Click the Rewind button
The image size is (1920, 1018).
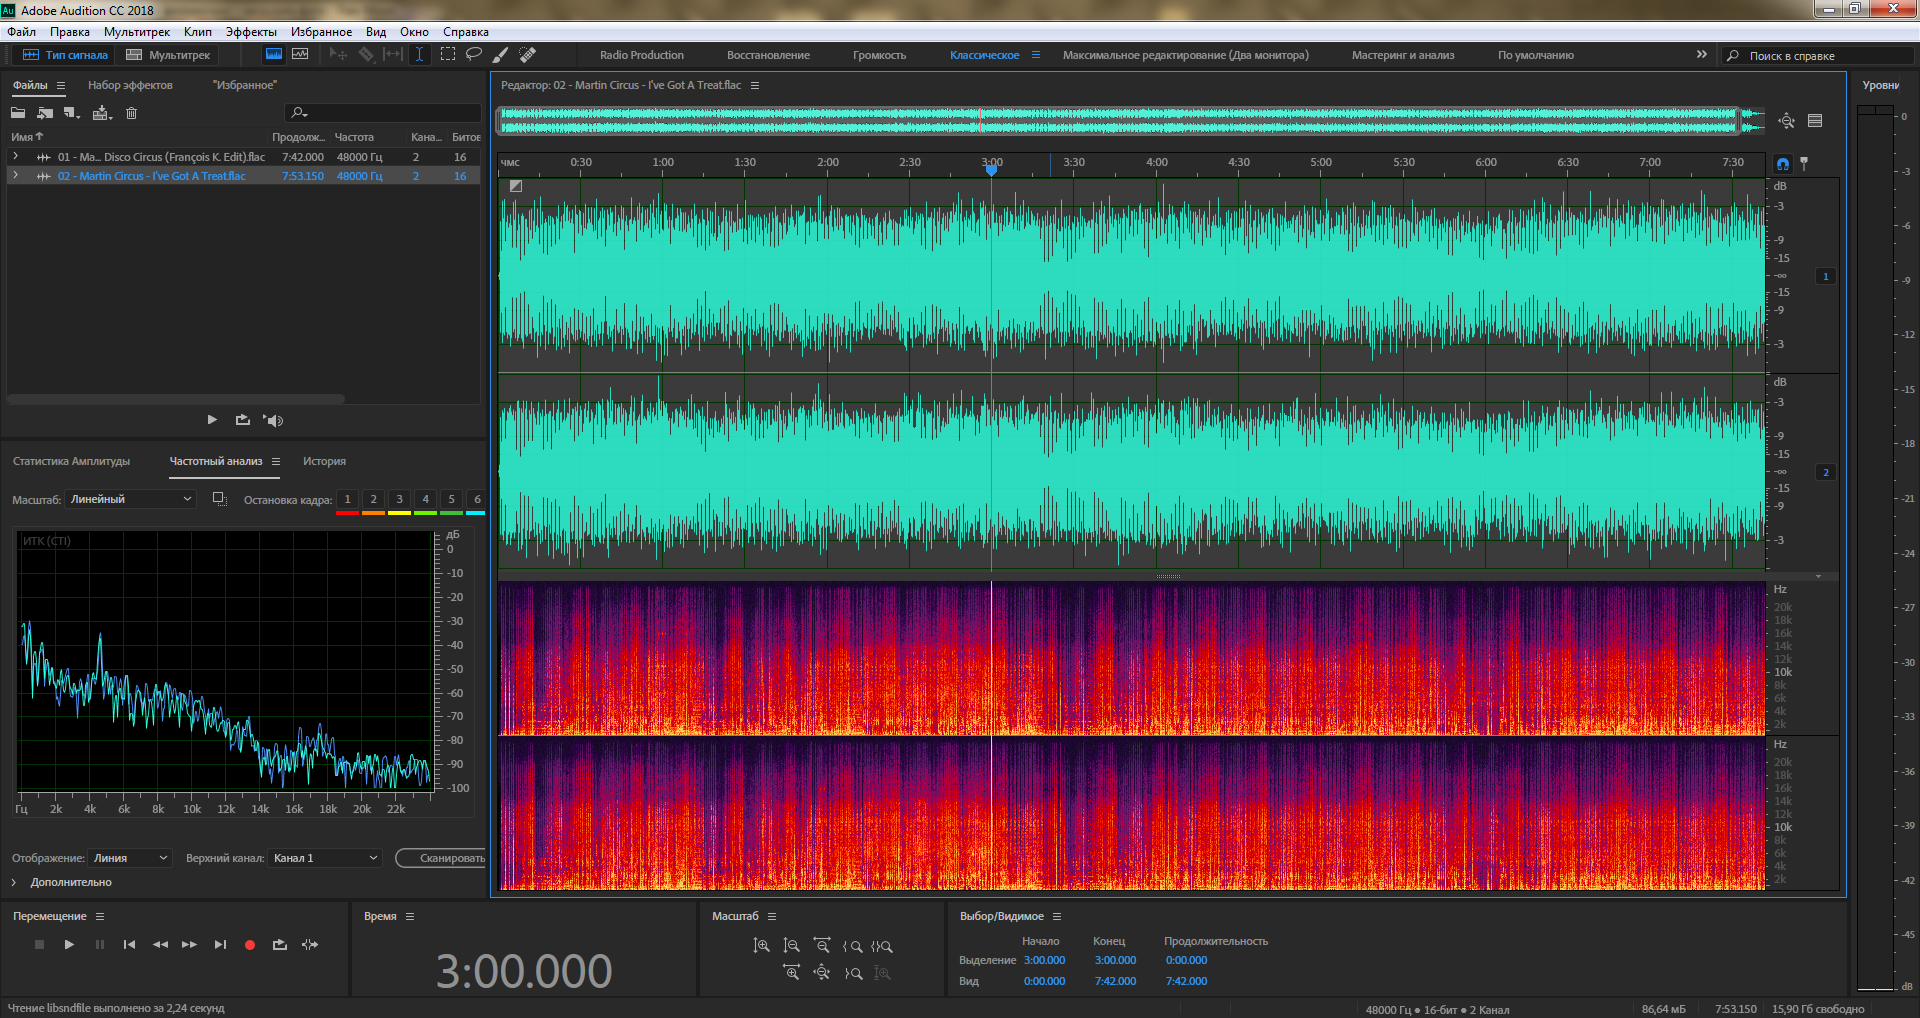click(160, 944)
